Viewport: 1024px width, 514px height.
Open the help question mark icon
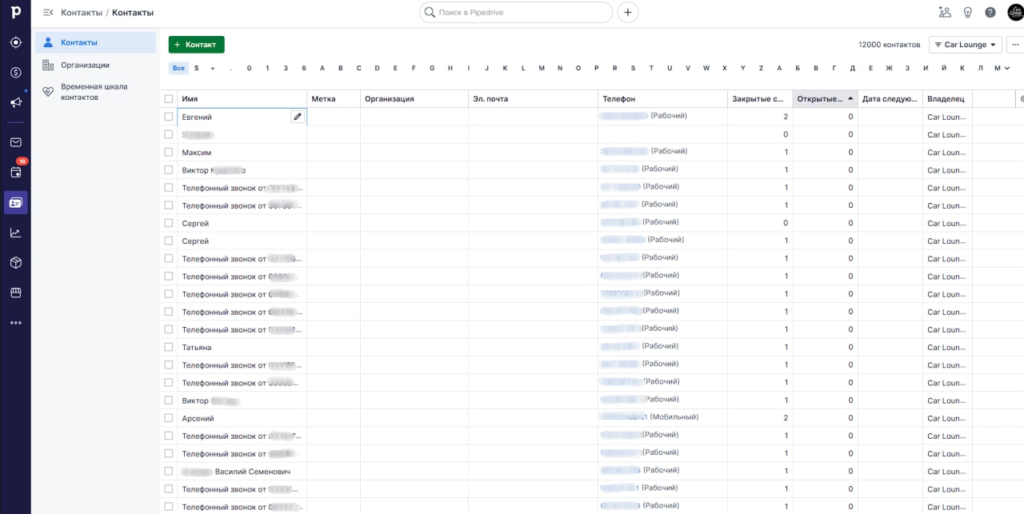(x=991, y=12)
